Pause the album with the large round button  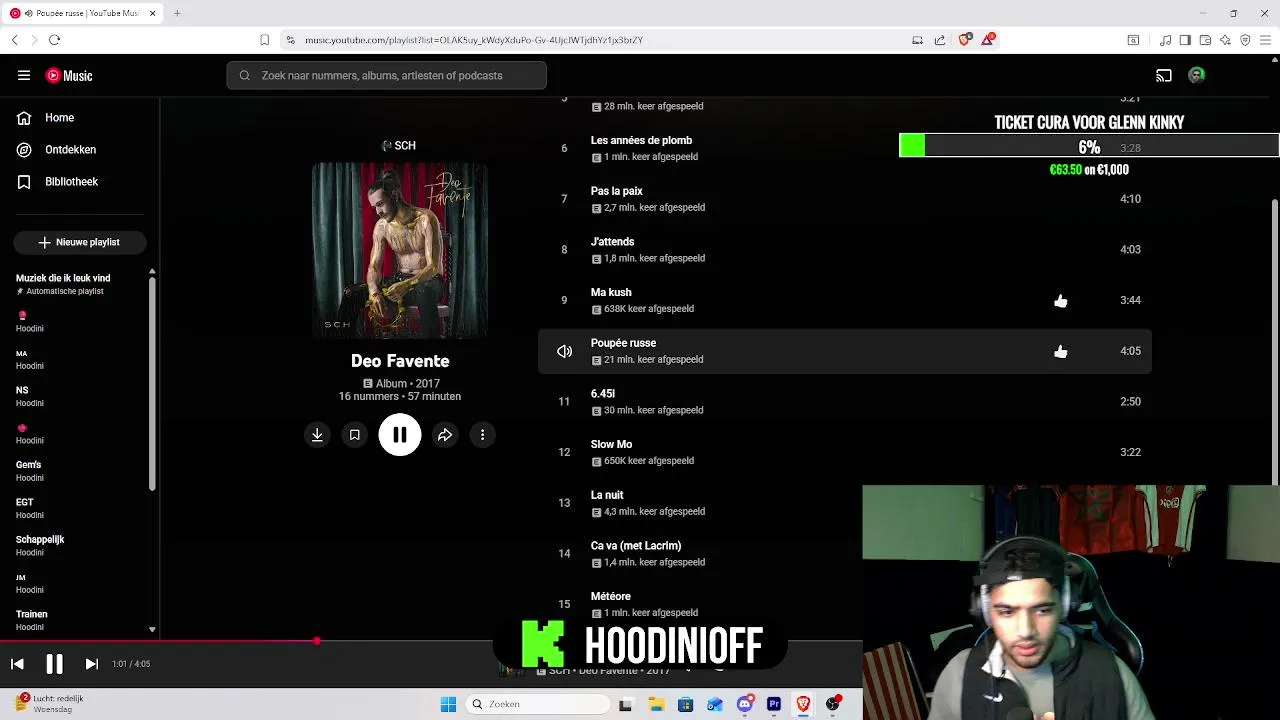pos(400,435)
